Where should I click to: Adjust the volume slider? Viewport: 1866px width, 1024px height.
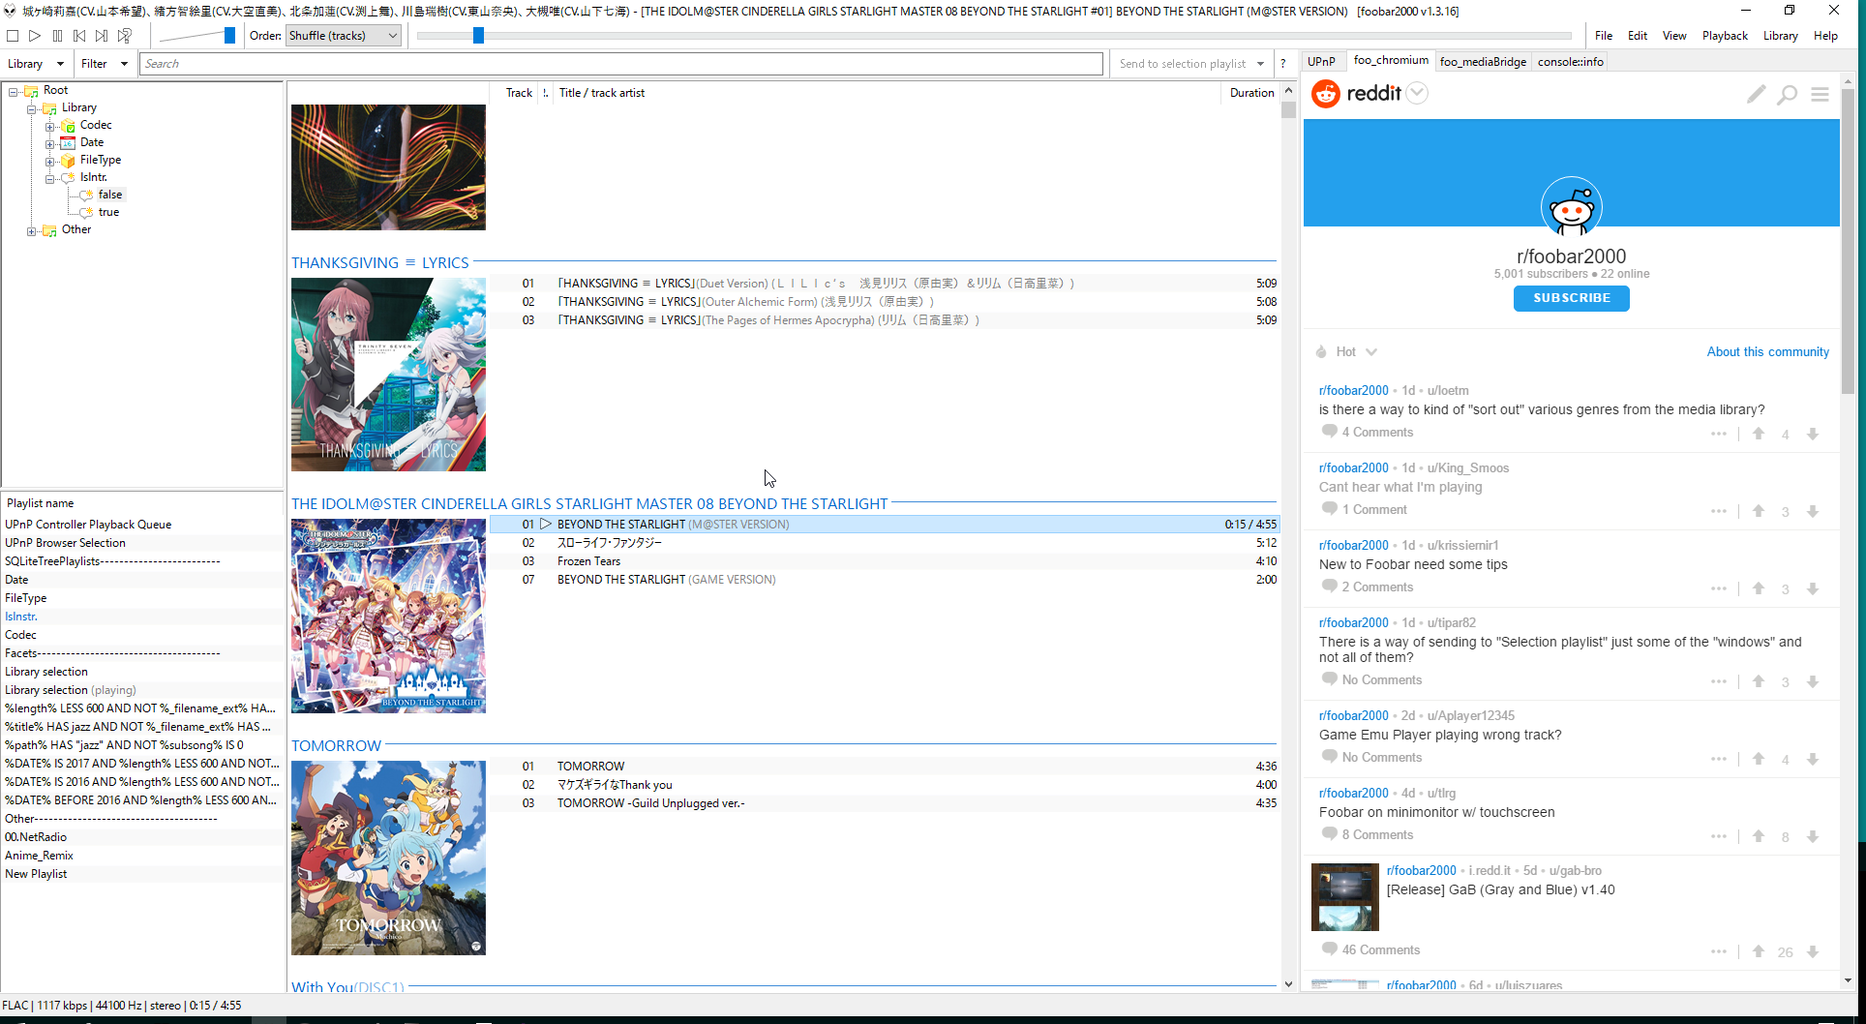(x=198, y=36)
